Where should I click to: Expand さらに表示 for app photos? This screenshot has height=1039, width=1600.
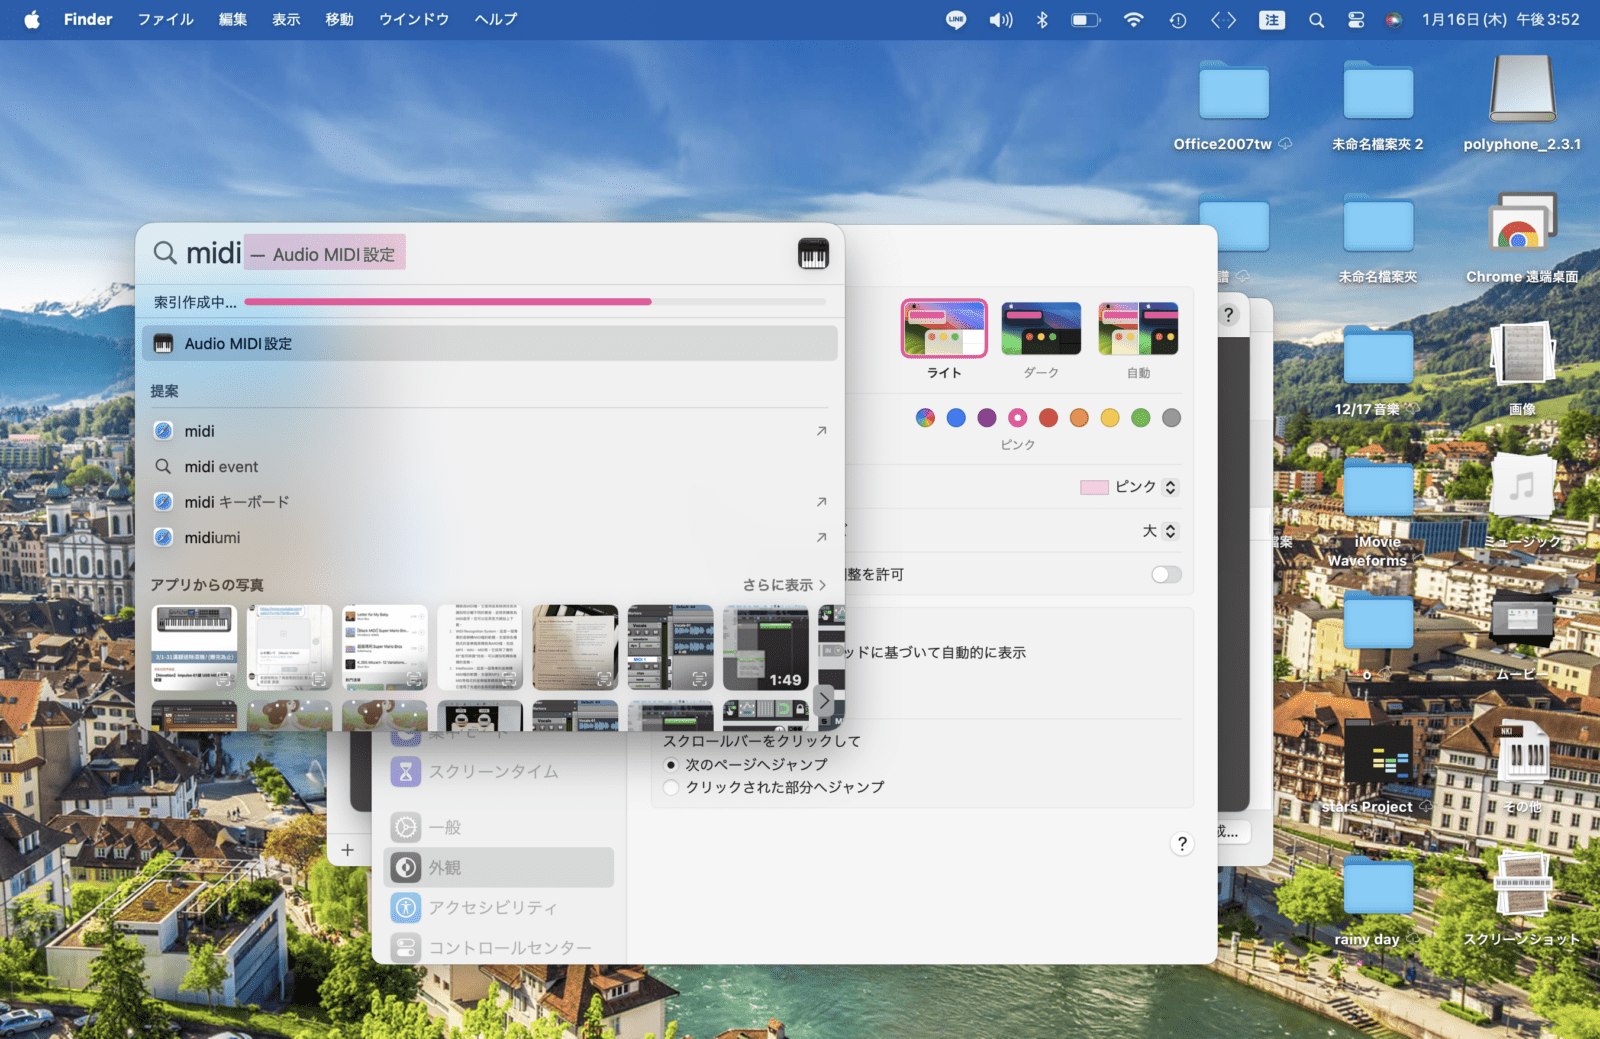[x=784, y=585]
